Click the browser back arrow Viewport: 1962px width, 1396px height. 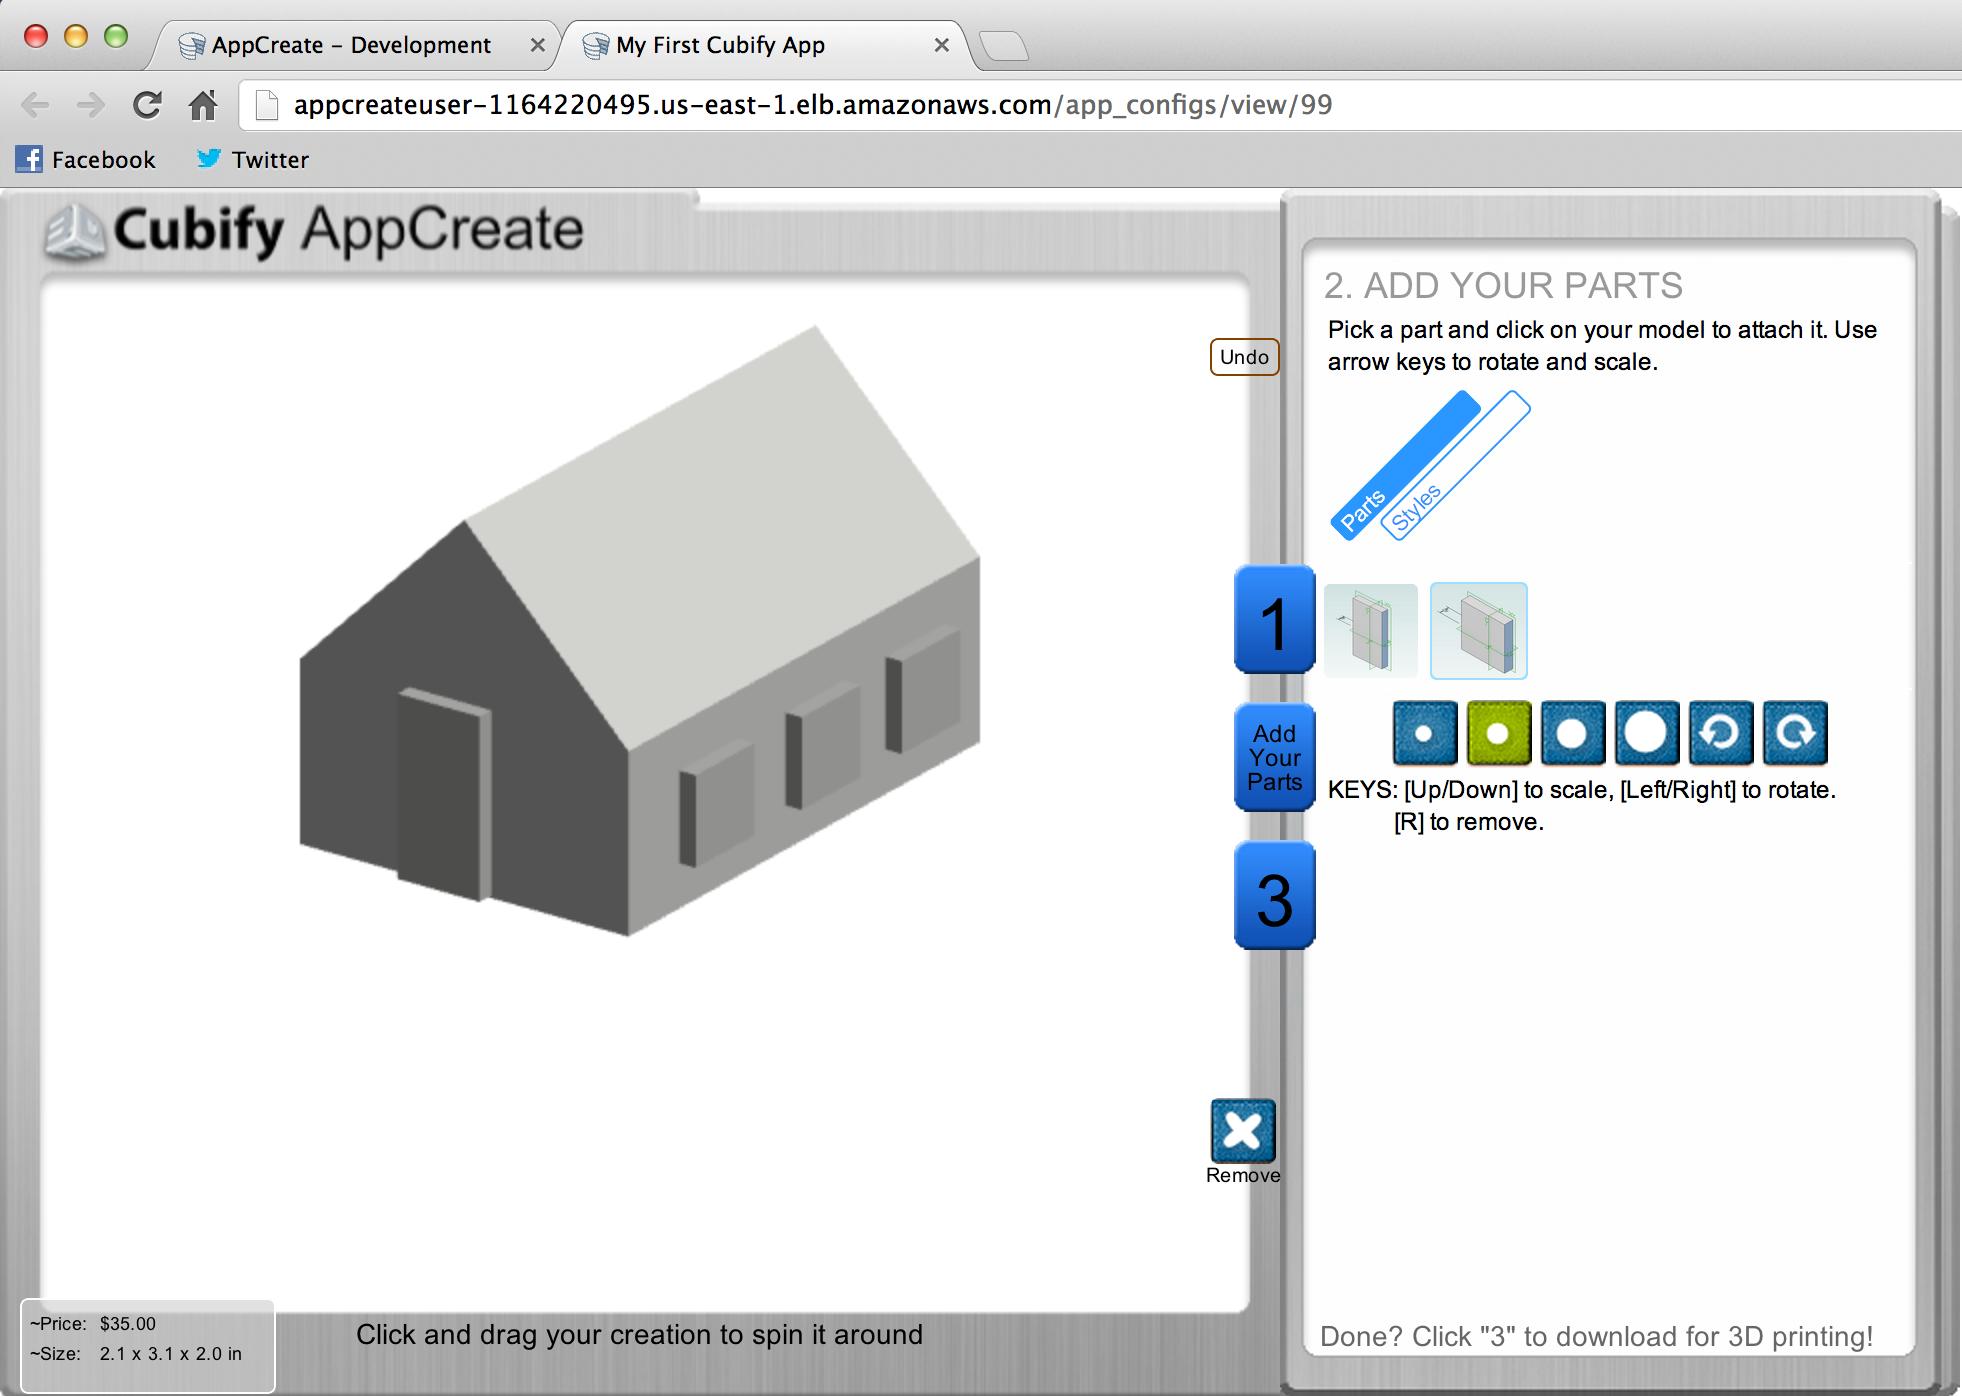(x=35, y=105)
